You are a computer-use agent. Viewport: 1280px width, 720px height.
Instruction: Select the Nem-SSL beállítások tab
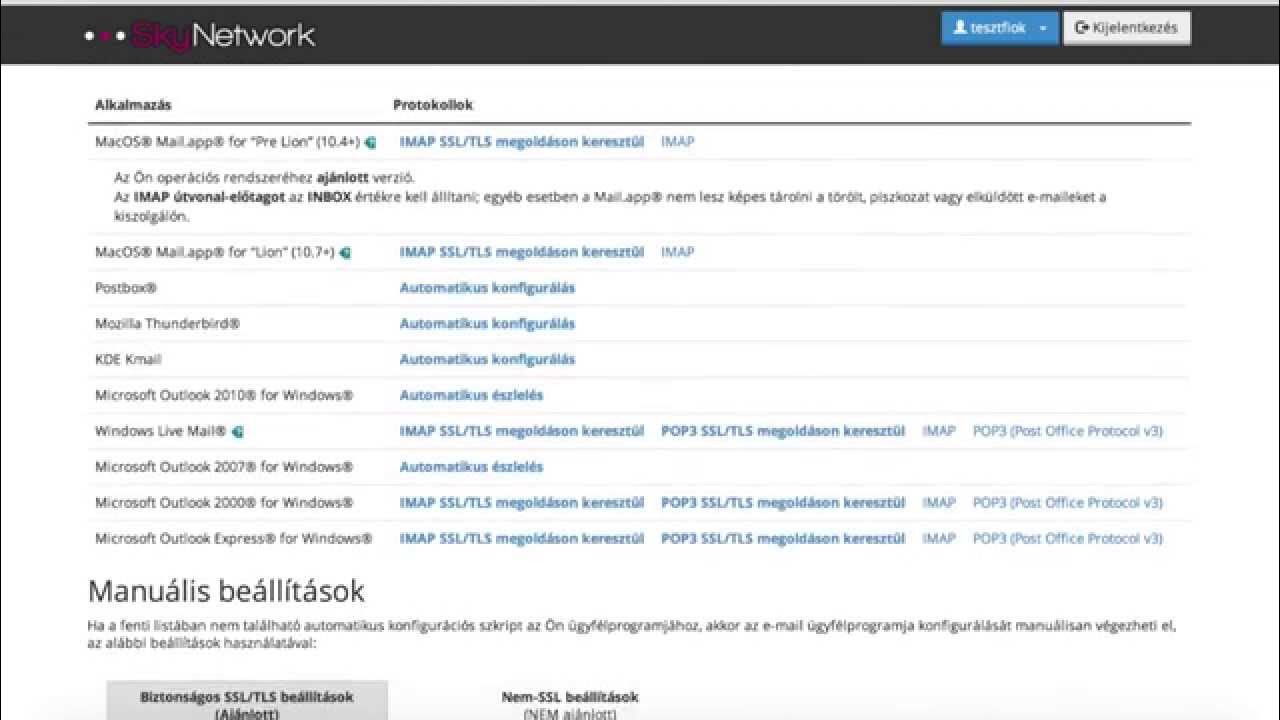click(x=570, y=704)
